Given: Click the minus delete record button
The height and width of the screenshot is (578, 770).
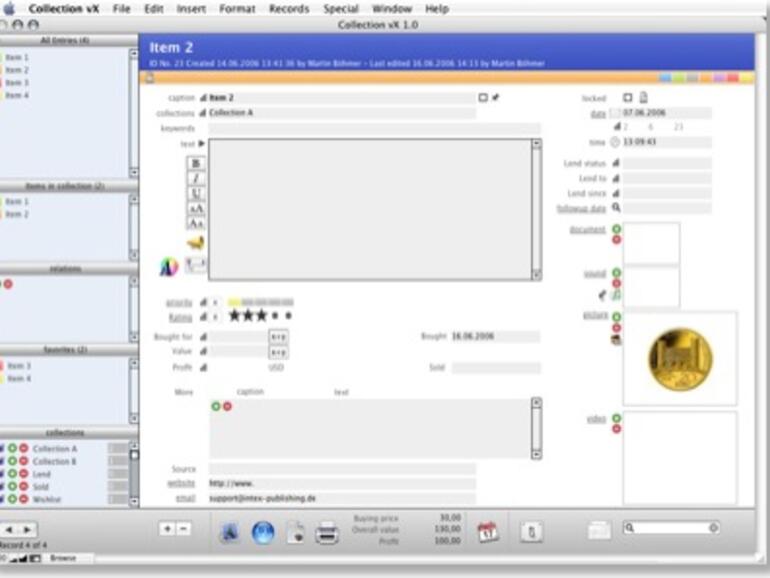Looking at the screenshot, I should (x=183, y=529).
